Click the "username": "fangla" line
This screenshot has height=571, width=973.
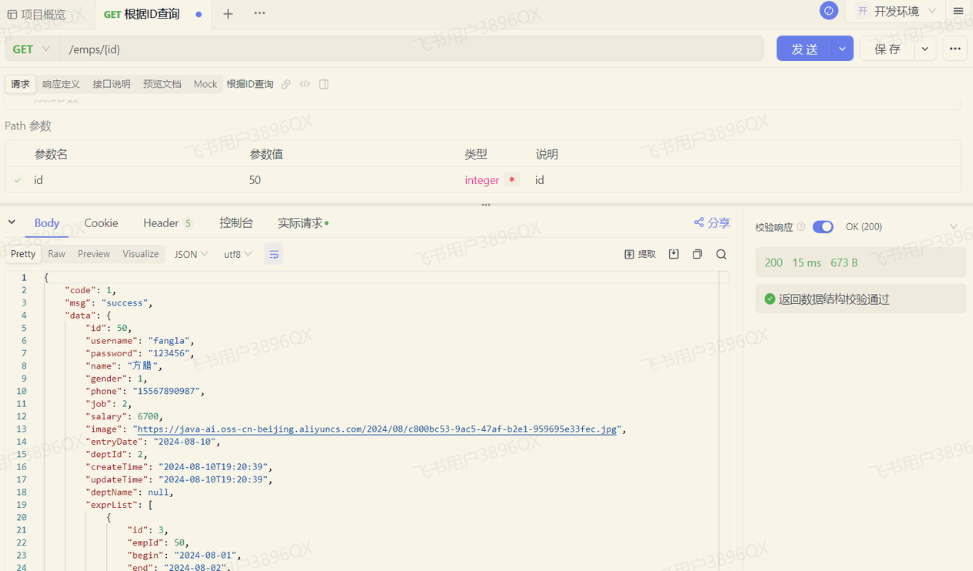coord(140,341)
